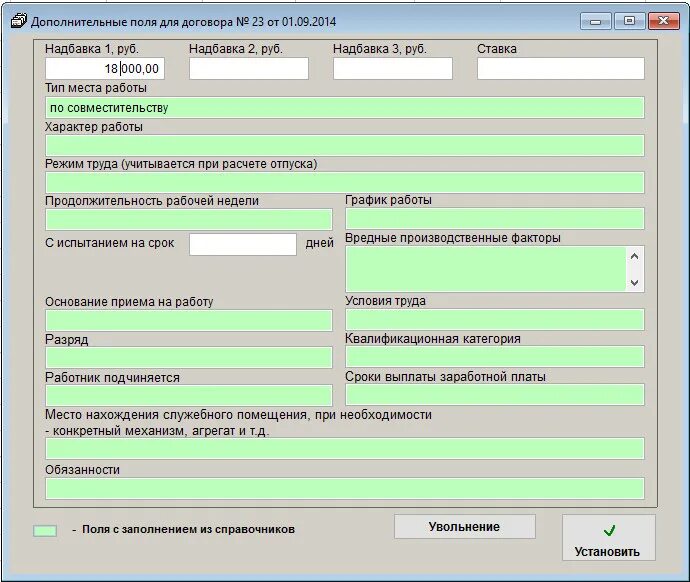Open the Характер работы reference field
The width and height of the screenshot is (690, 582).
tap(345, 146)
